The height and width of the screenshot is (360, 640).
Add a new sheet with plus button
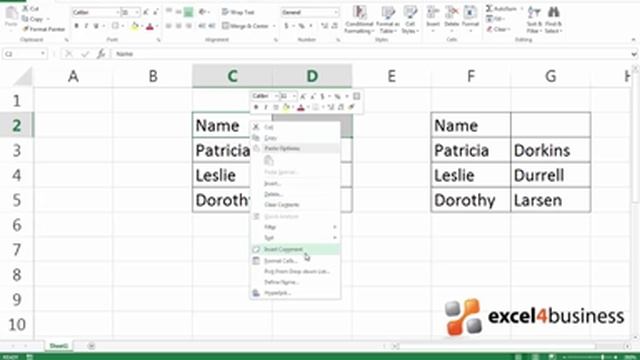(91, 346)
